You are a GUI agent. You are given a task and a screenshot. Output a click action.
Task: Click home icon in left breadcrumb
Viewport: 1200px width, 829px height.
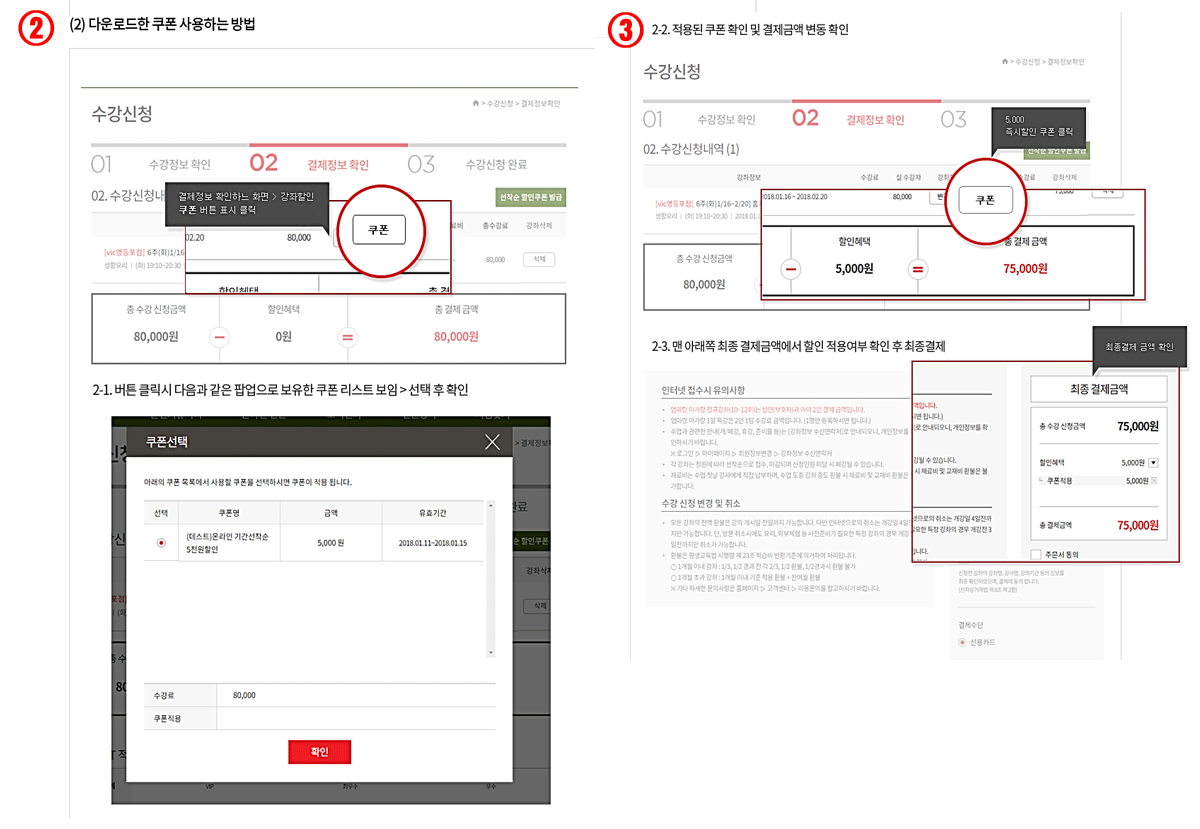476,103
